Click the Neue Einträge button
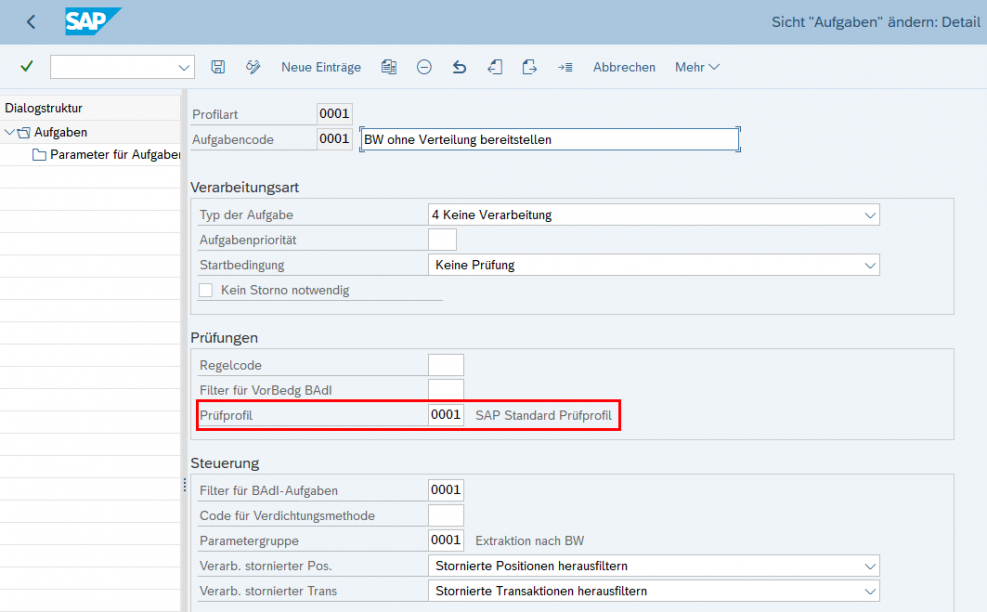Viewport: 987px width, 612px height. tap(321, 67)
